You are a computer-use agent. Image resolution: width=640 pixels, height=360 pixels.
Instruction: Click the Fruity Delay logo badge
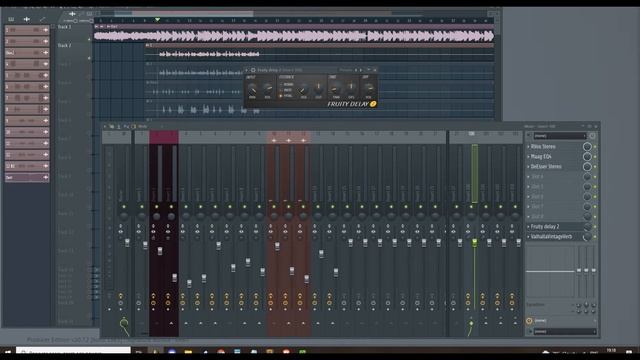coord(373,104)
